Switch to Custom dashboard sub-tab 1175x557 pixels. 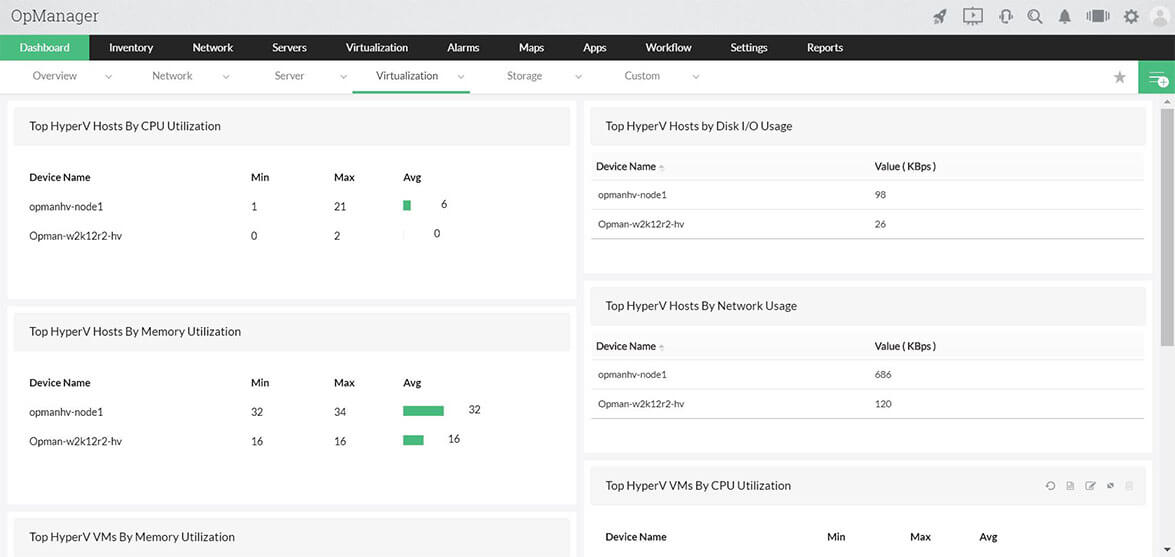pyautogui.click(x=642, y=76)
